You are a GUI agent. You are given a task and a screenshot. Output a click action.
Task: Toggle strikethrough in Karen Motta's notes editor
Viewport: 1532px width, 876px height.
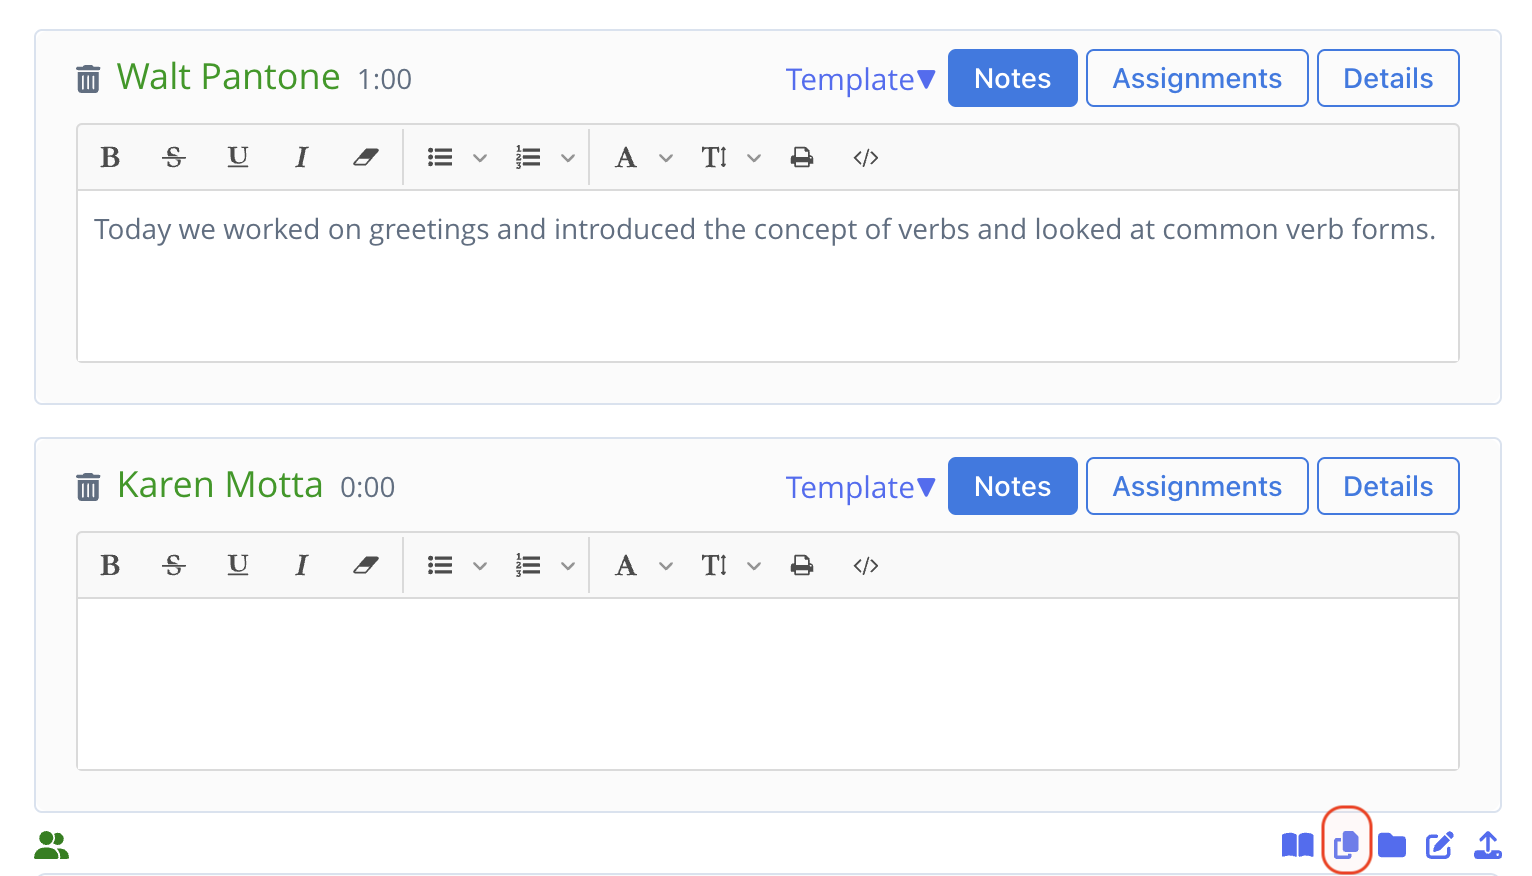(174, 565)
